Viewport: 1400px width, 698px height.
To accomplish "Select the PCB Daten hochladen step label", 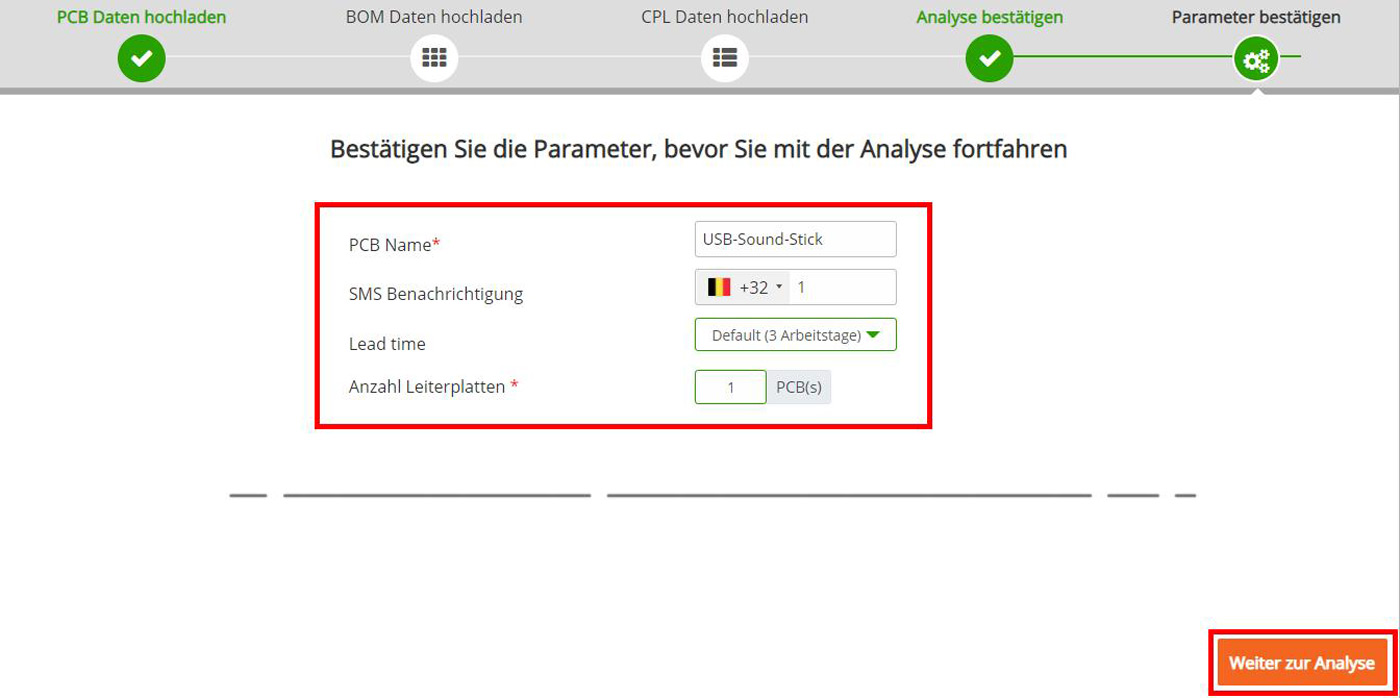I will click(141, 17).
